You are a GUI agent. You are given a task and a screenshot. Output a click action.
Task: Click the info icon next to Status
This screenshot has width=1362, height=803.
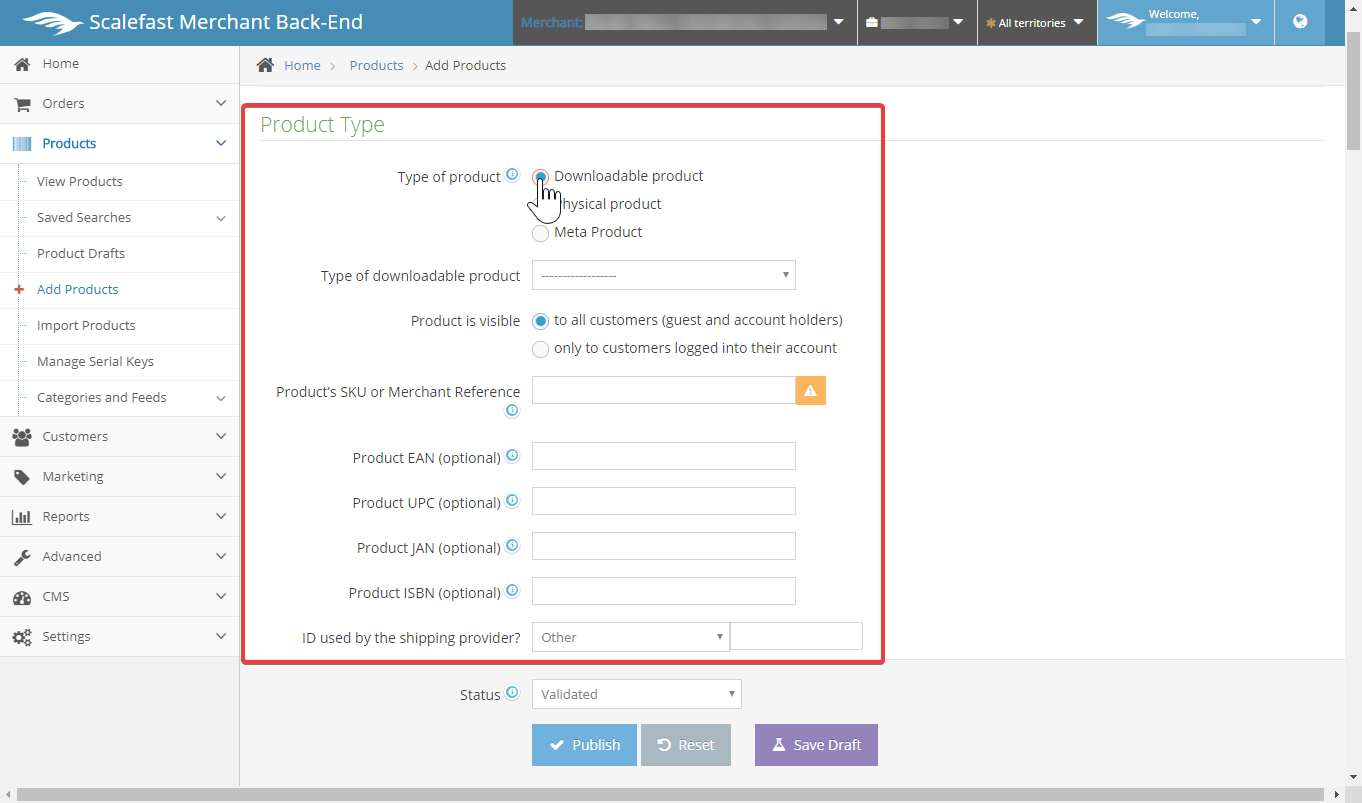(512, 693)
